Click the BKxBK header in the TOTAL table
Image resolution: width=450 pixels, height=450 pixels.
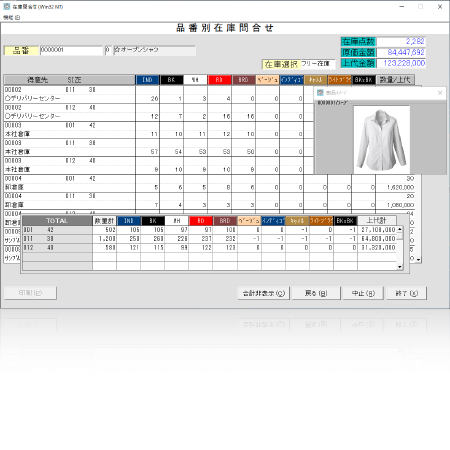[x=345, y=221]
